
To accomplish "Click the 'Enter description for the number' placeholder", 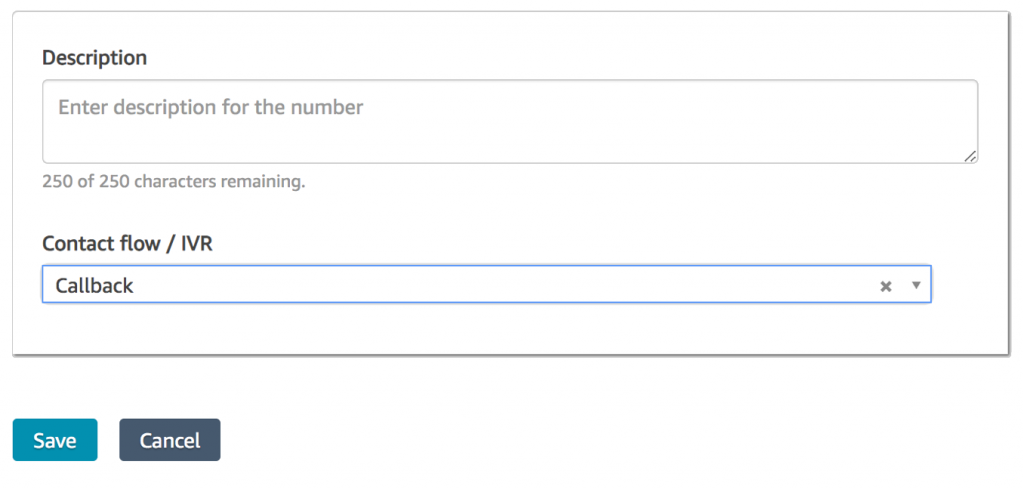I will 211,106.
